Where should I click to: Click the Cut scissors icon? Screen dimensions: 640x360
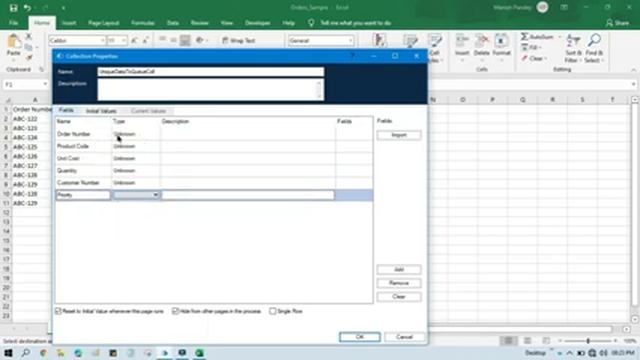[29, 37]
